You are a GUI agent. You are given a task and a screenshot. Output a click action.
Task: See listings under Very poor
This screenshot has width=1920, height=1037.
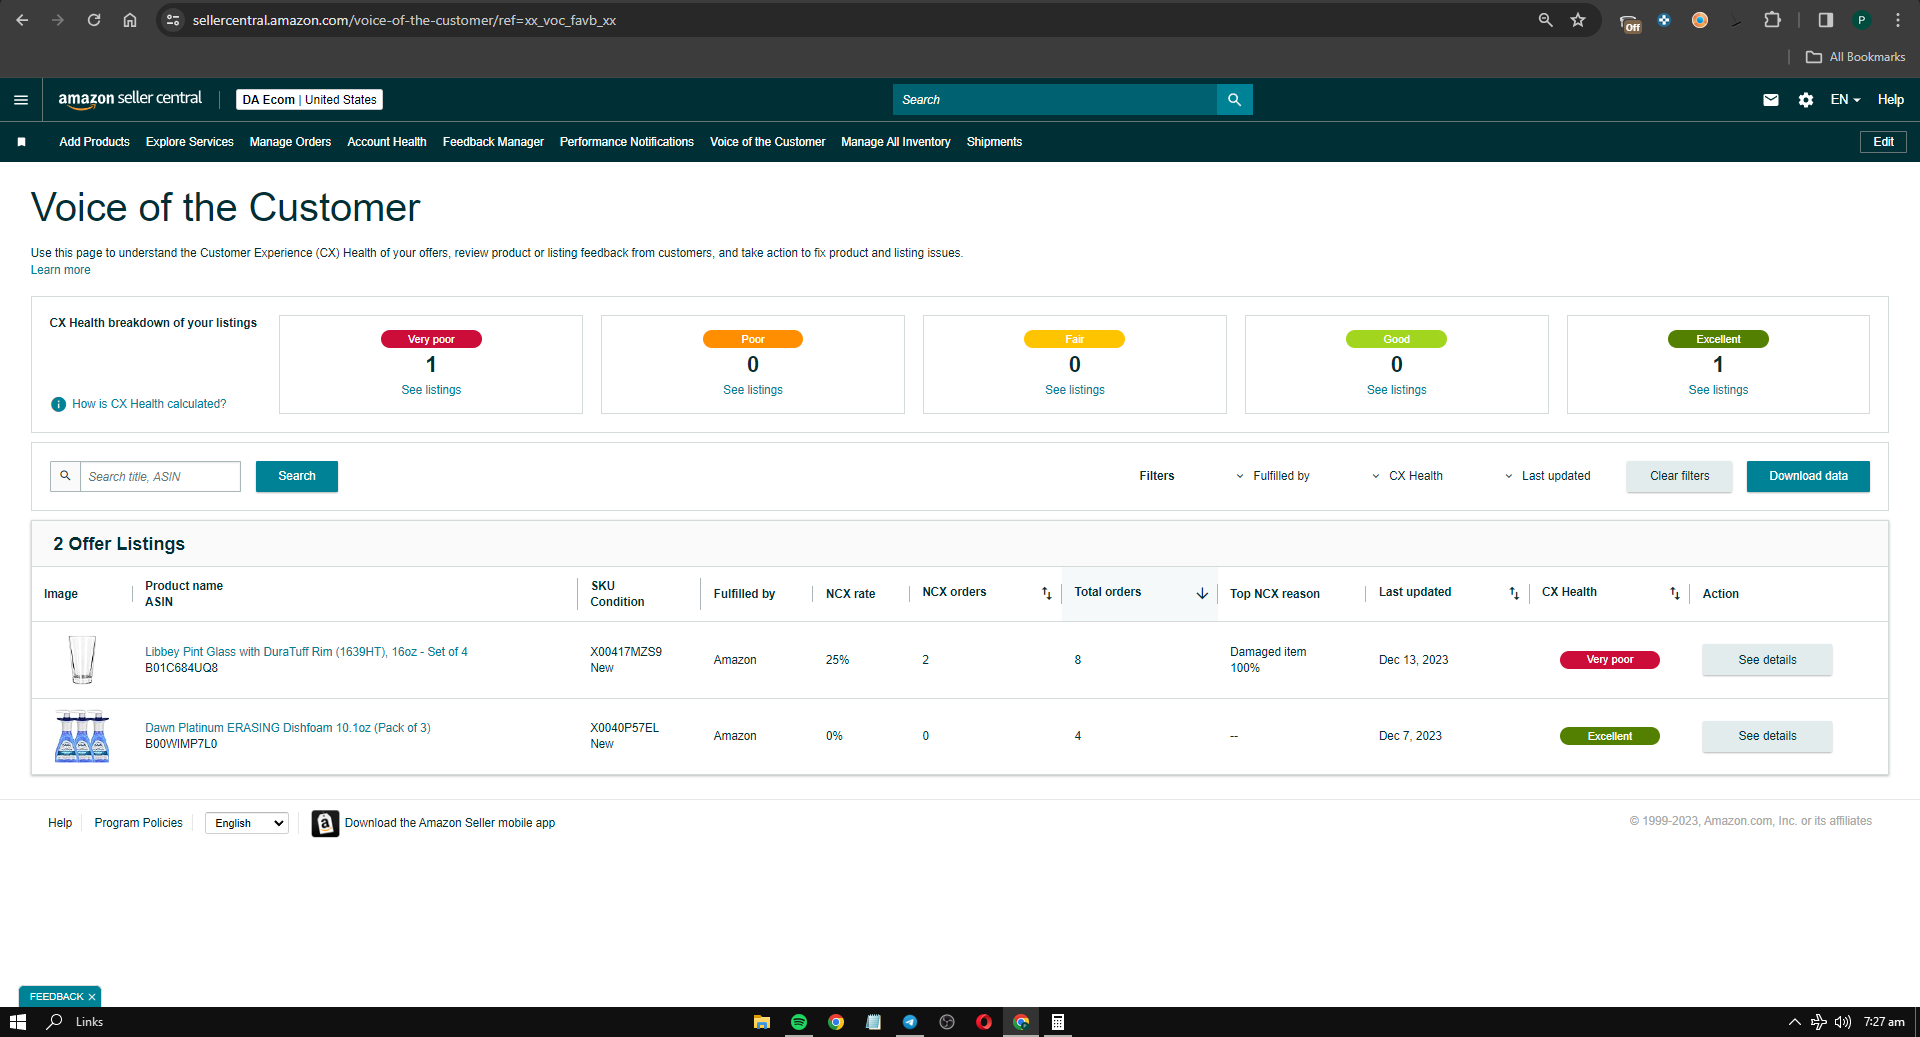(431, 390)
